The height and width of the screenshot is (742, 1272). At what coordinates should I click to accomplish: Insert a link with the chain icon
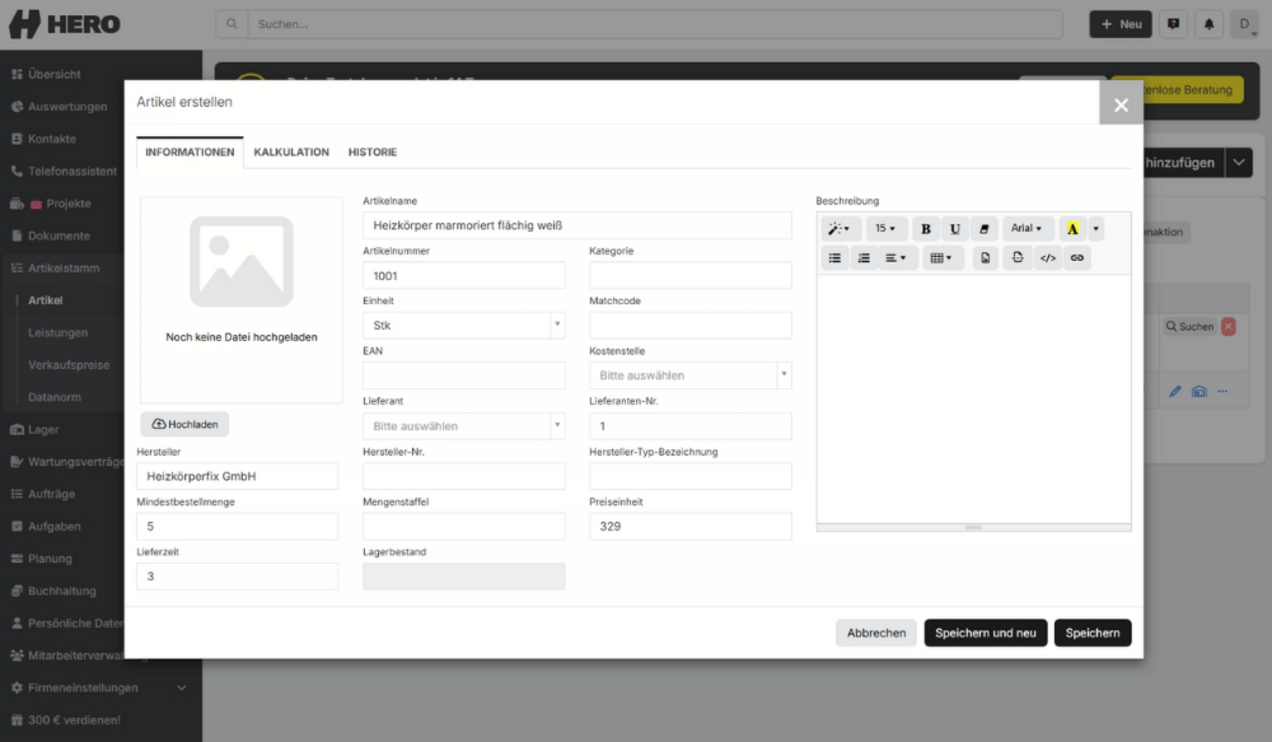click(x=1077, y=258)
